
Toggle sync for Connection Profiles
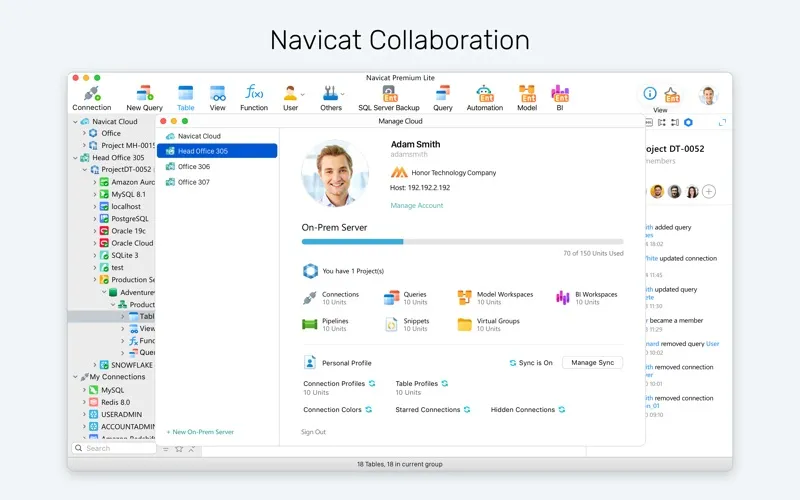372,384
